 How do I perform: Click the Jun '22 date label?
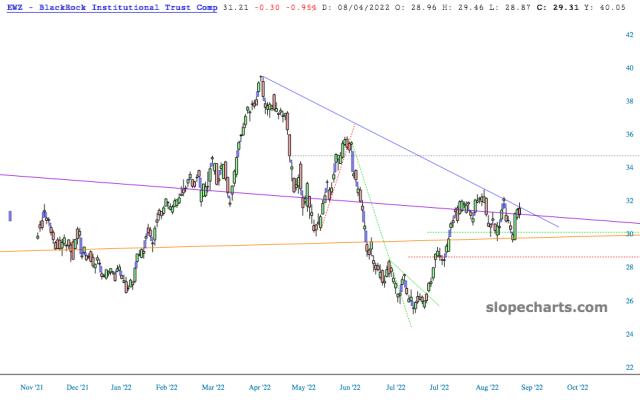[x=350, y=387]
